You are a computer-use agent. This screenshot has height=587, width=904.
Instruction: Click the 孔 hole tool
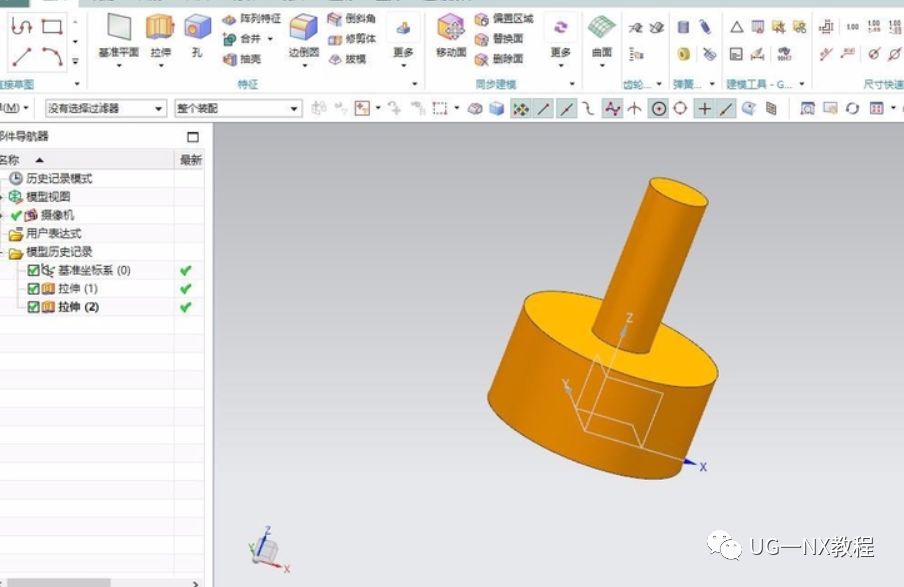point(197,36)
